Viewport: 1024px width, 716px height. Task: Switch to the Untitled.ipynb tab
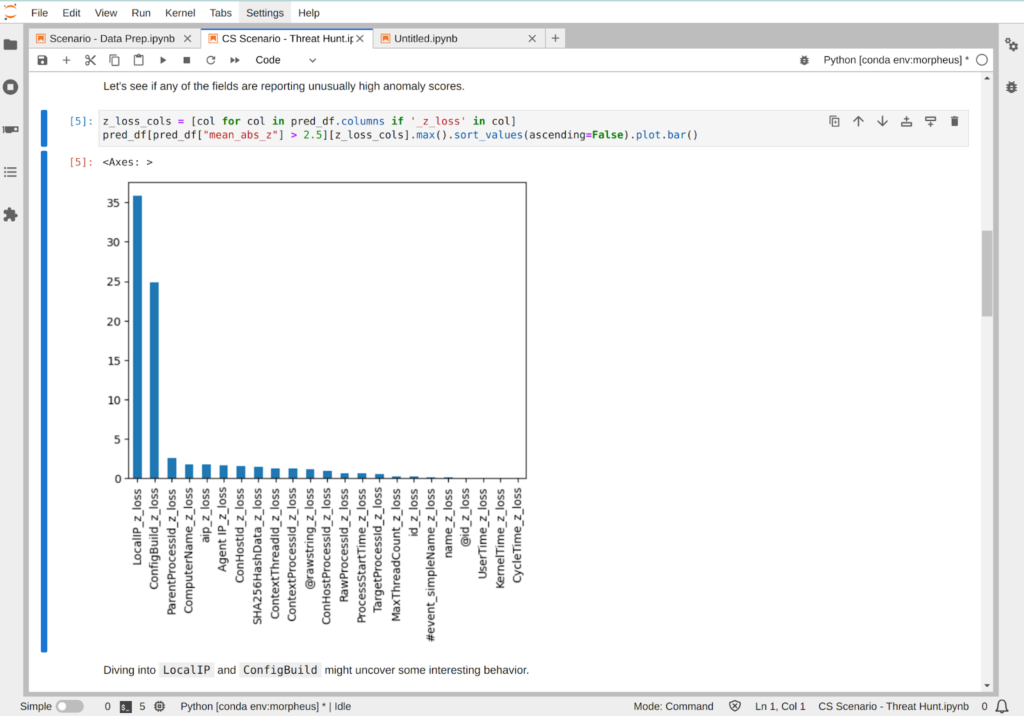coord(428,38)
